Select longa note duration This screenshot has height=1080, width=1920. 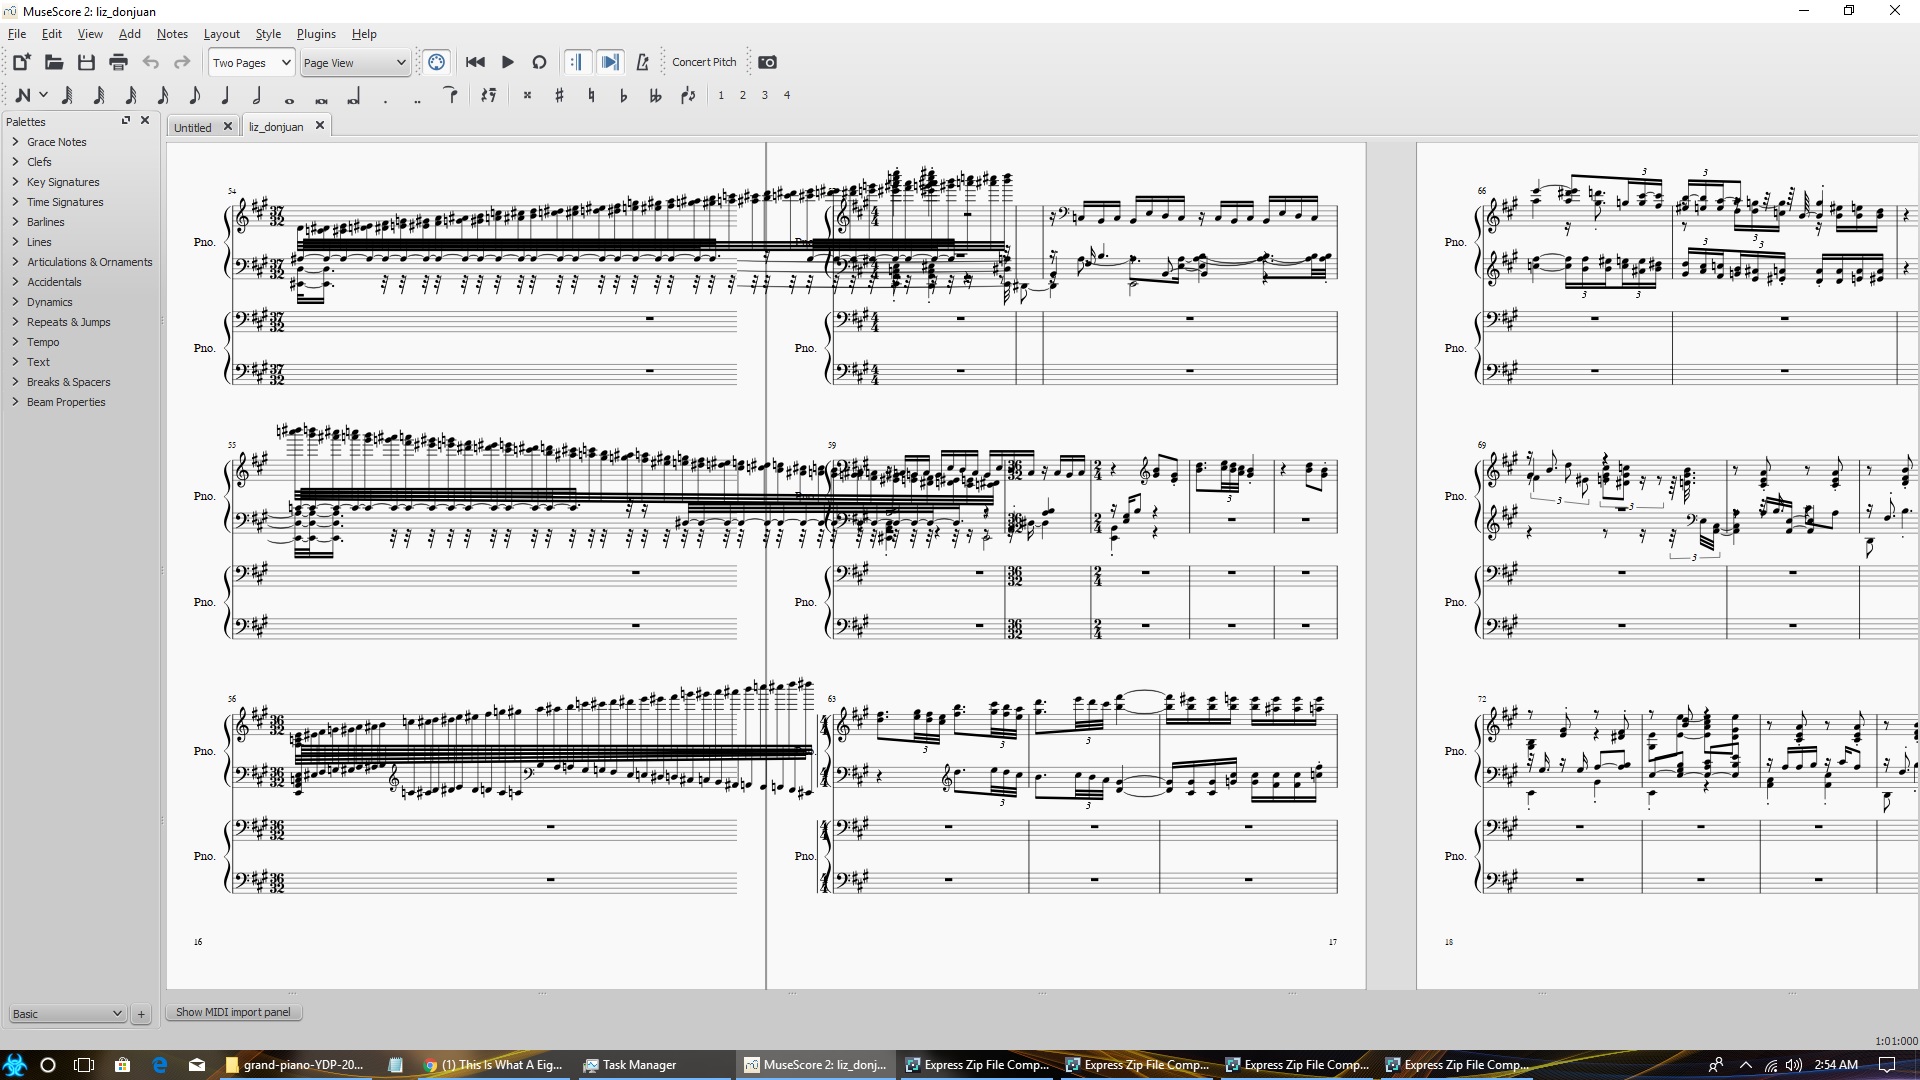pos(354,97)
